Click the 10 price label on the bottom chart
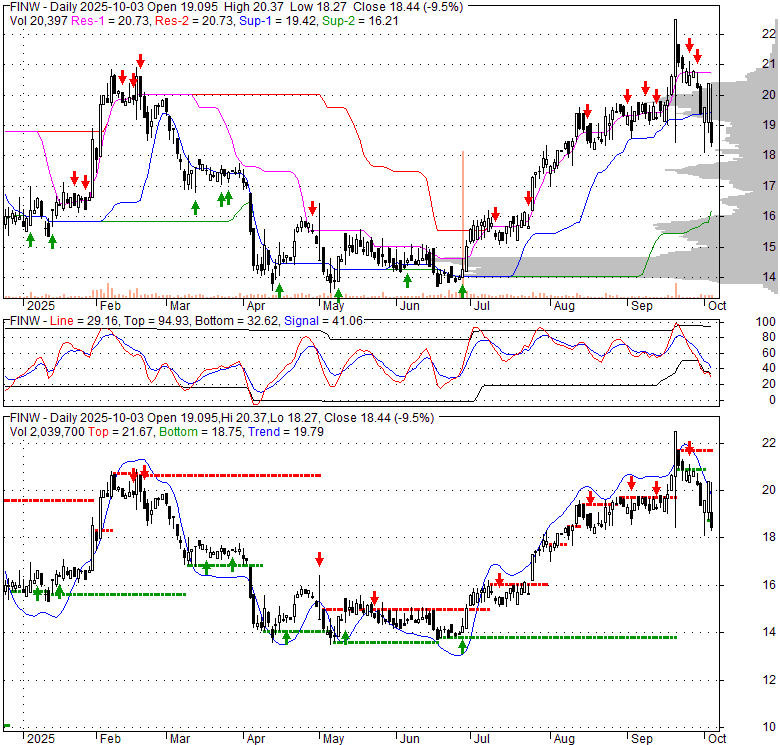780x745 pixels. coord(769,727)
